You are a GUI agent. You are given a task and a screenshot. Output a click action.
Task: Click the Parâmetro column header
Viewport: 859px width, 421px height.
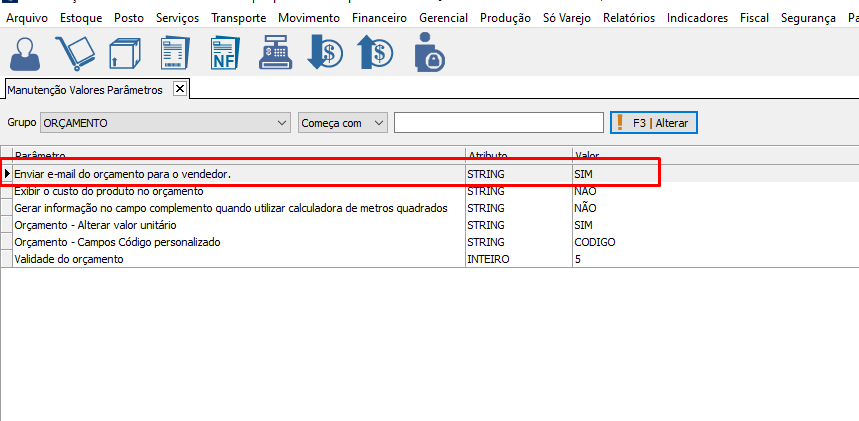click(40, 156)
